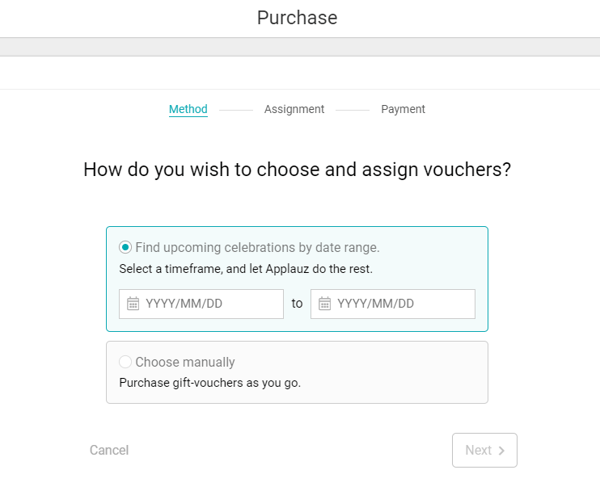Screen dimensions: 600x491
Task: Click the Cancel link
Action: pos(109,450)
